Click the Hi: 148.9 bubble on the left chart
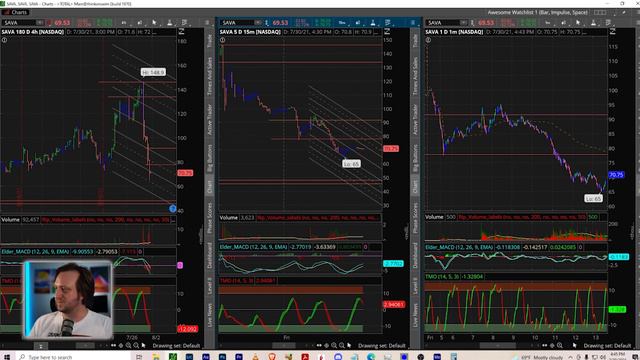This screenshot has width=640, height=360. tap(153, 72)
